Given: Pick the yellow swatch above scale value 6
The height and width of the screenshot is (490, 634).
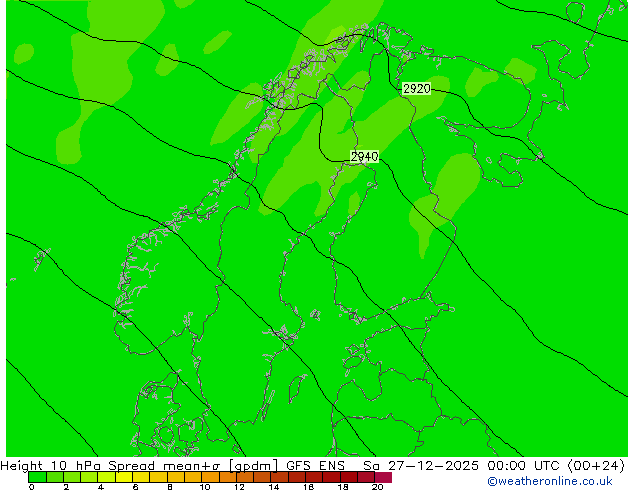Looking at the screenshot, I should tap(142, 477).
